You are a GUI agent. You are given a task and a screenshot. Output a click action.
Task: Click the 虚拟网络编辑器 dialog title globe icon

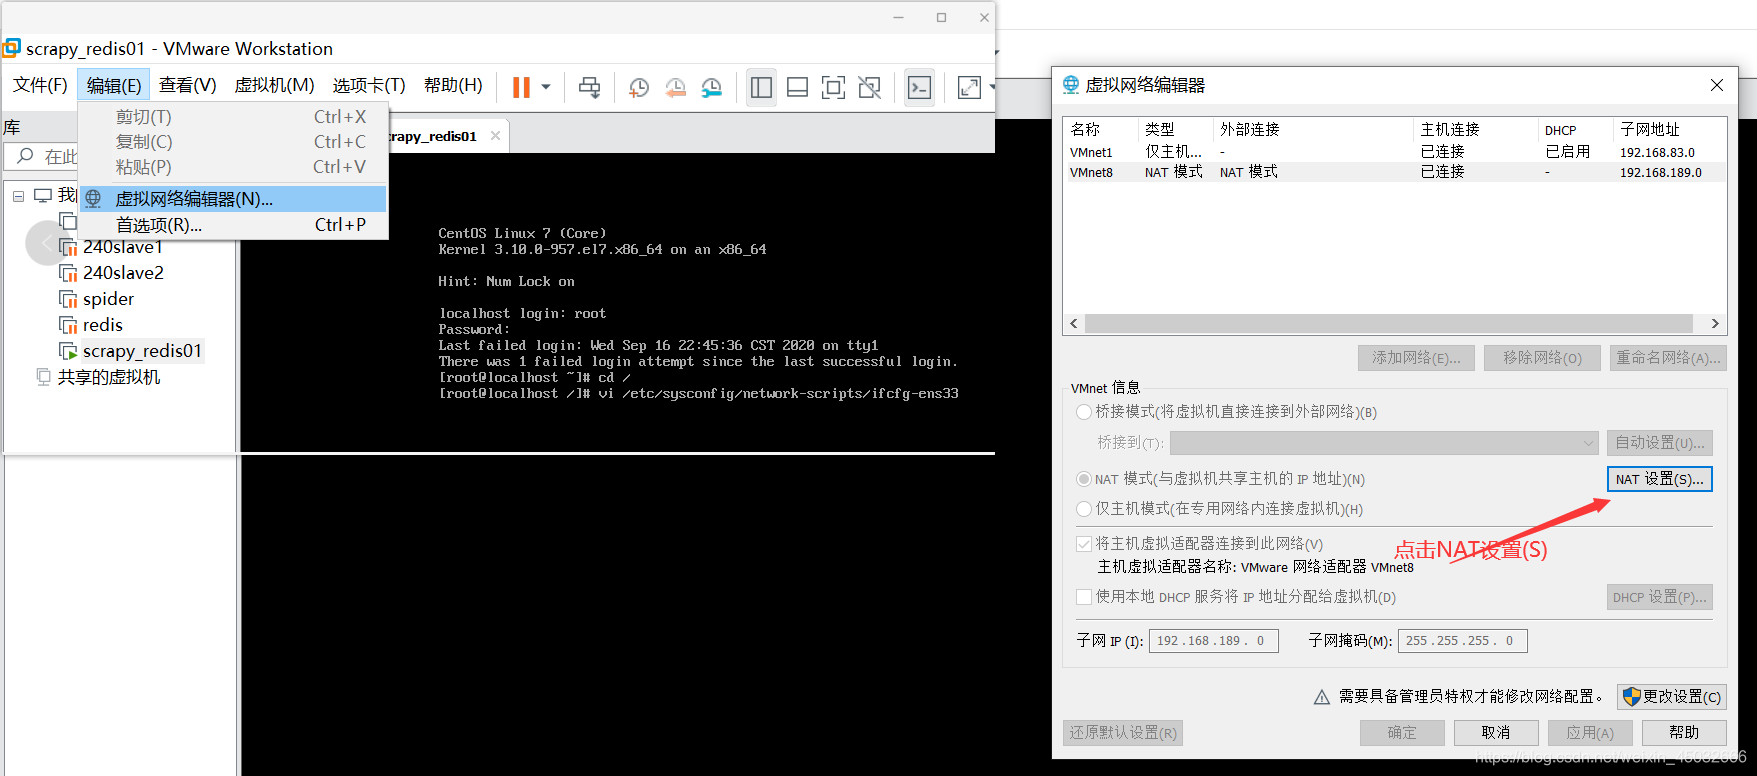(1071, 85)
